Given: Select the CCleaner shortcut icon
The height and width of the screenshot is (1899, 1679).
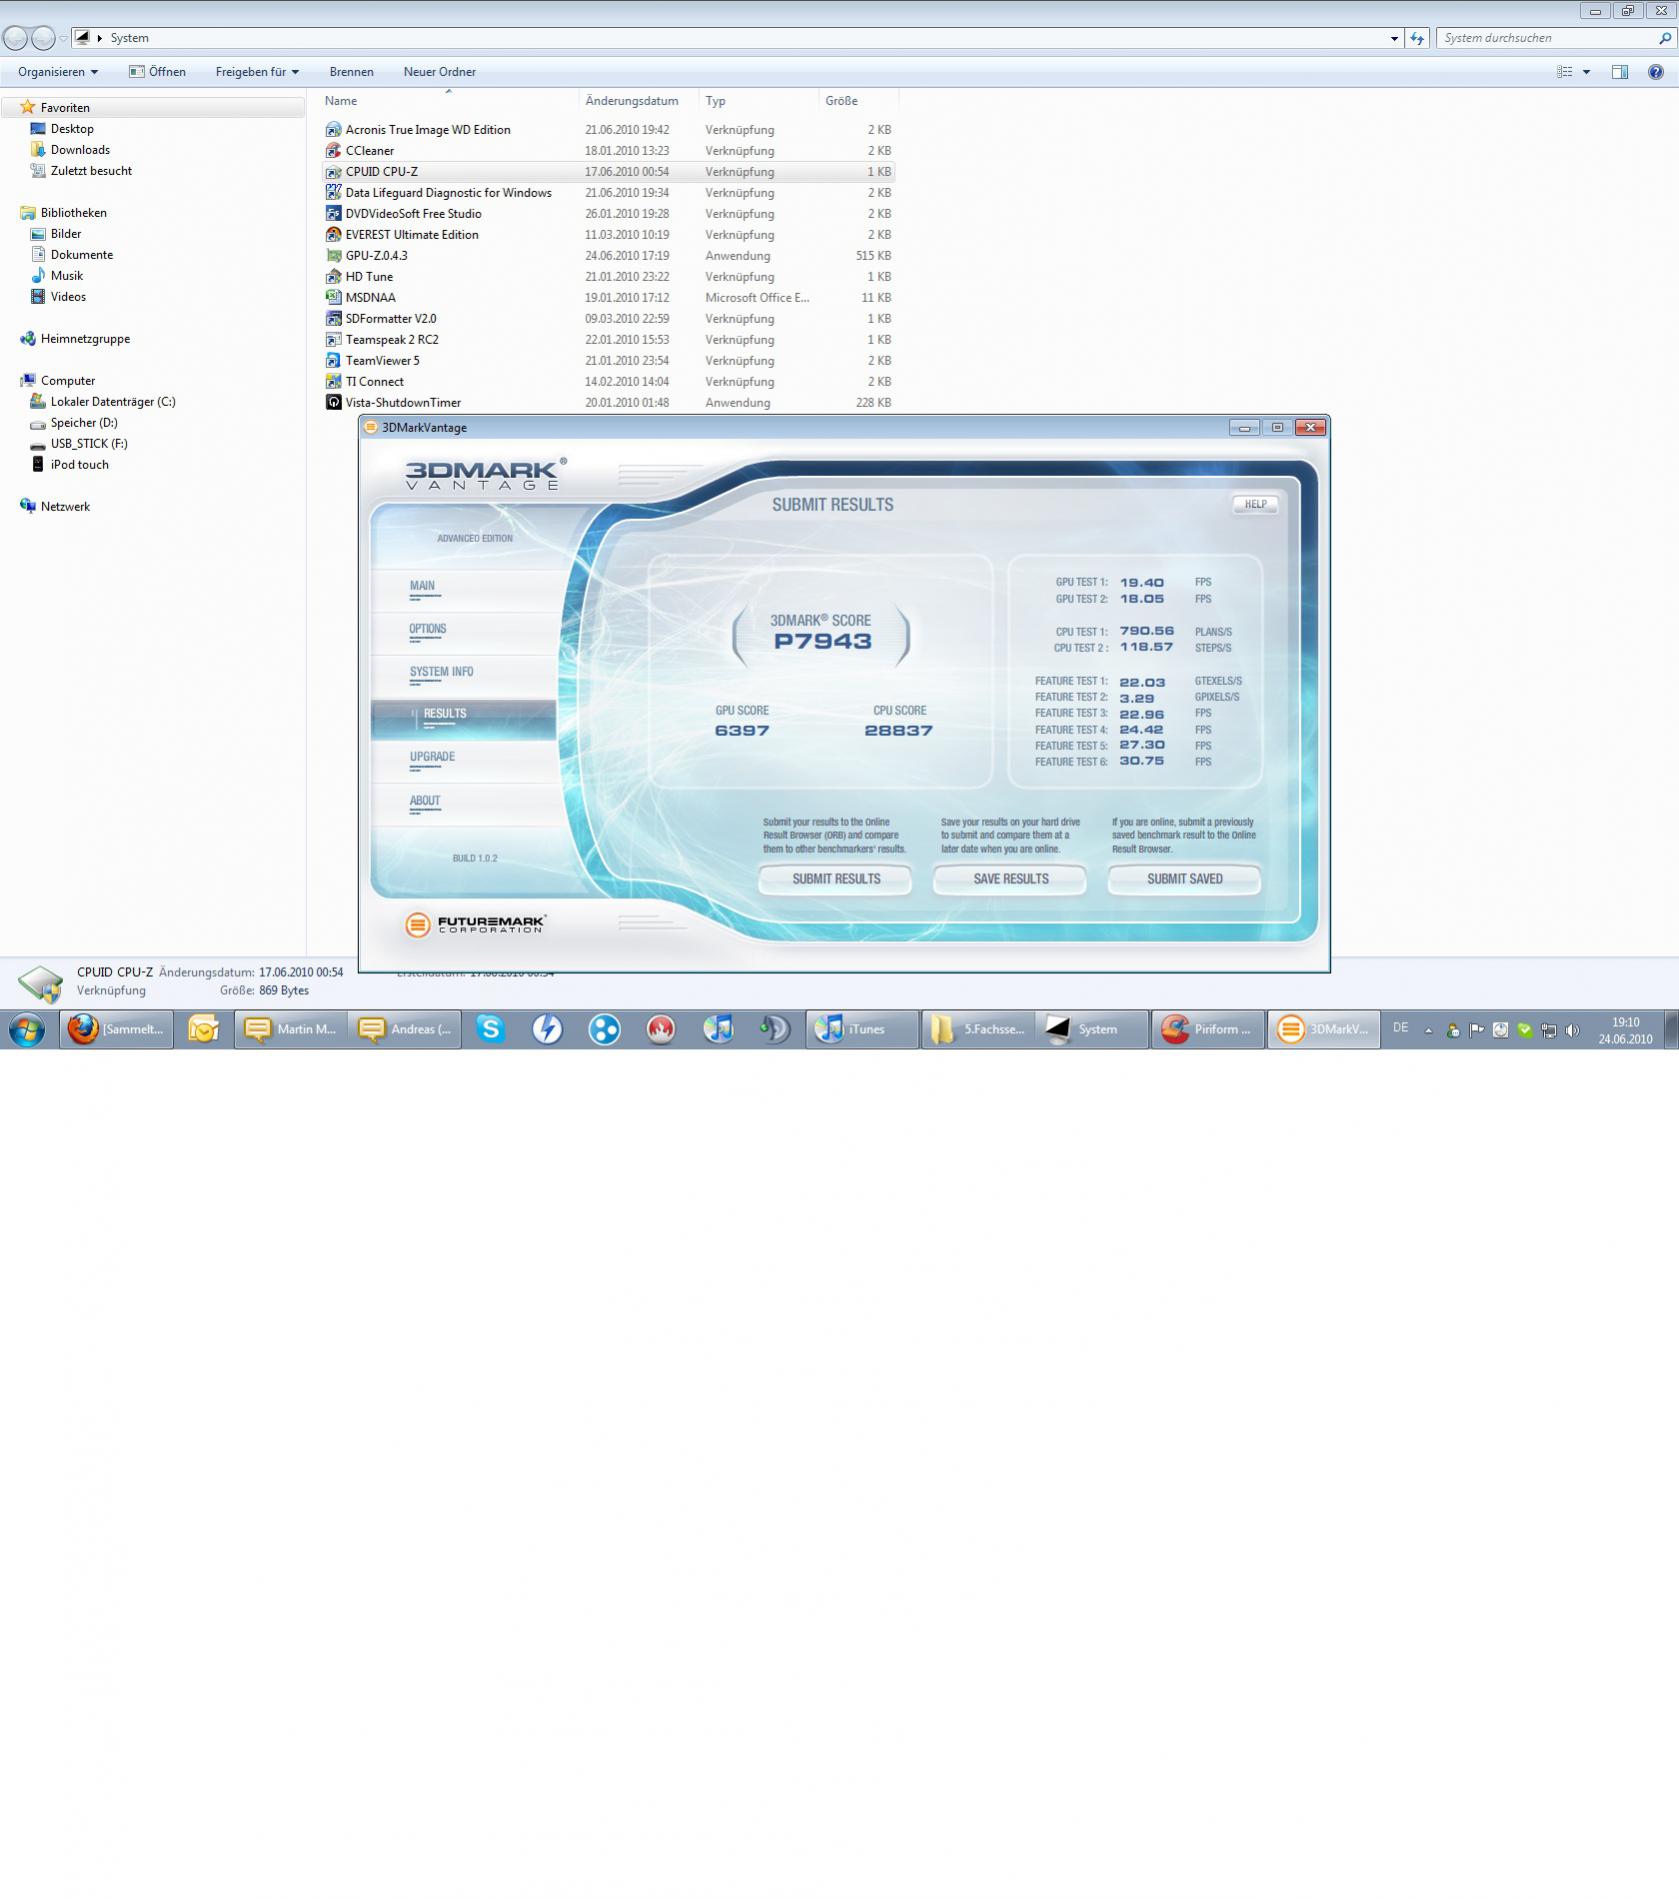Looking at the screenshot, I should [334, 151].
